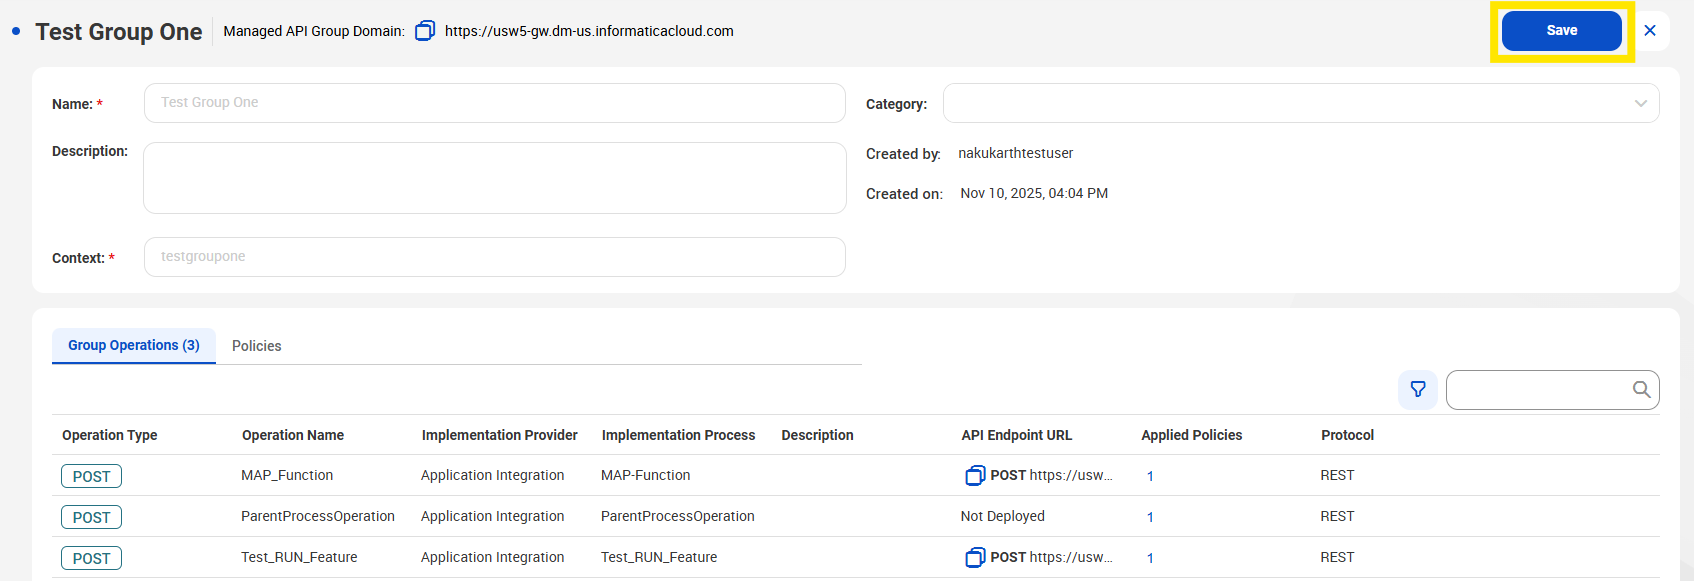Viewport: 1694px width, 581px height.
Task: Copy the MAP_Function API endpoint URL
Action: (x=975, y=476)
